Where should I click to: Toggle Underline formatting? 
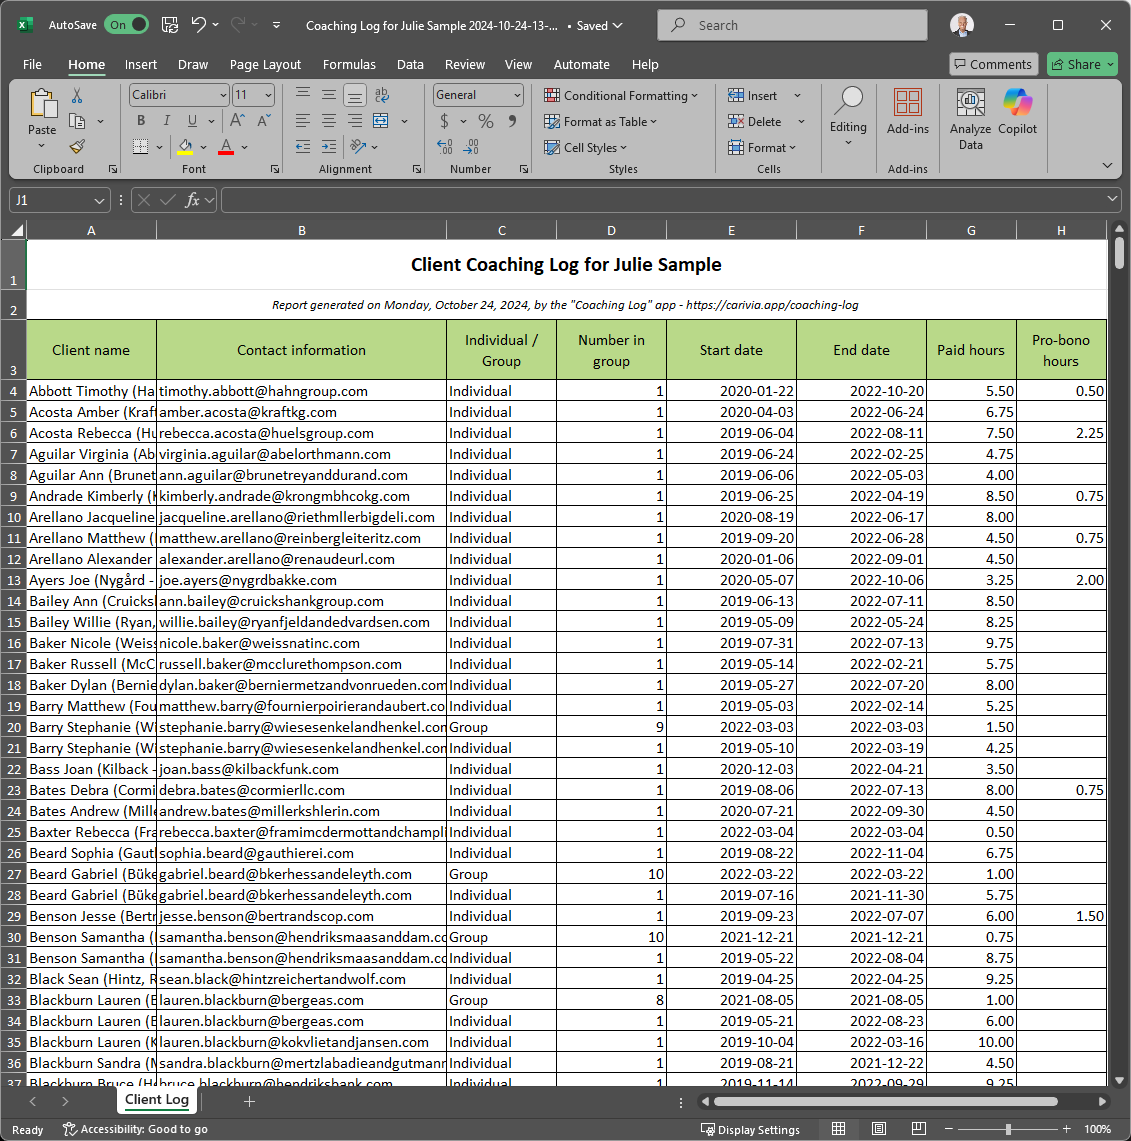click(x=192, y=121)
